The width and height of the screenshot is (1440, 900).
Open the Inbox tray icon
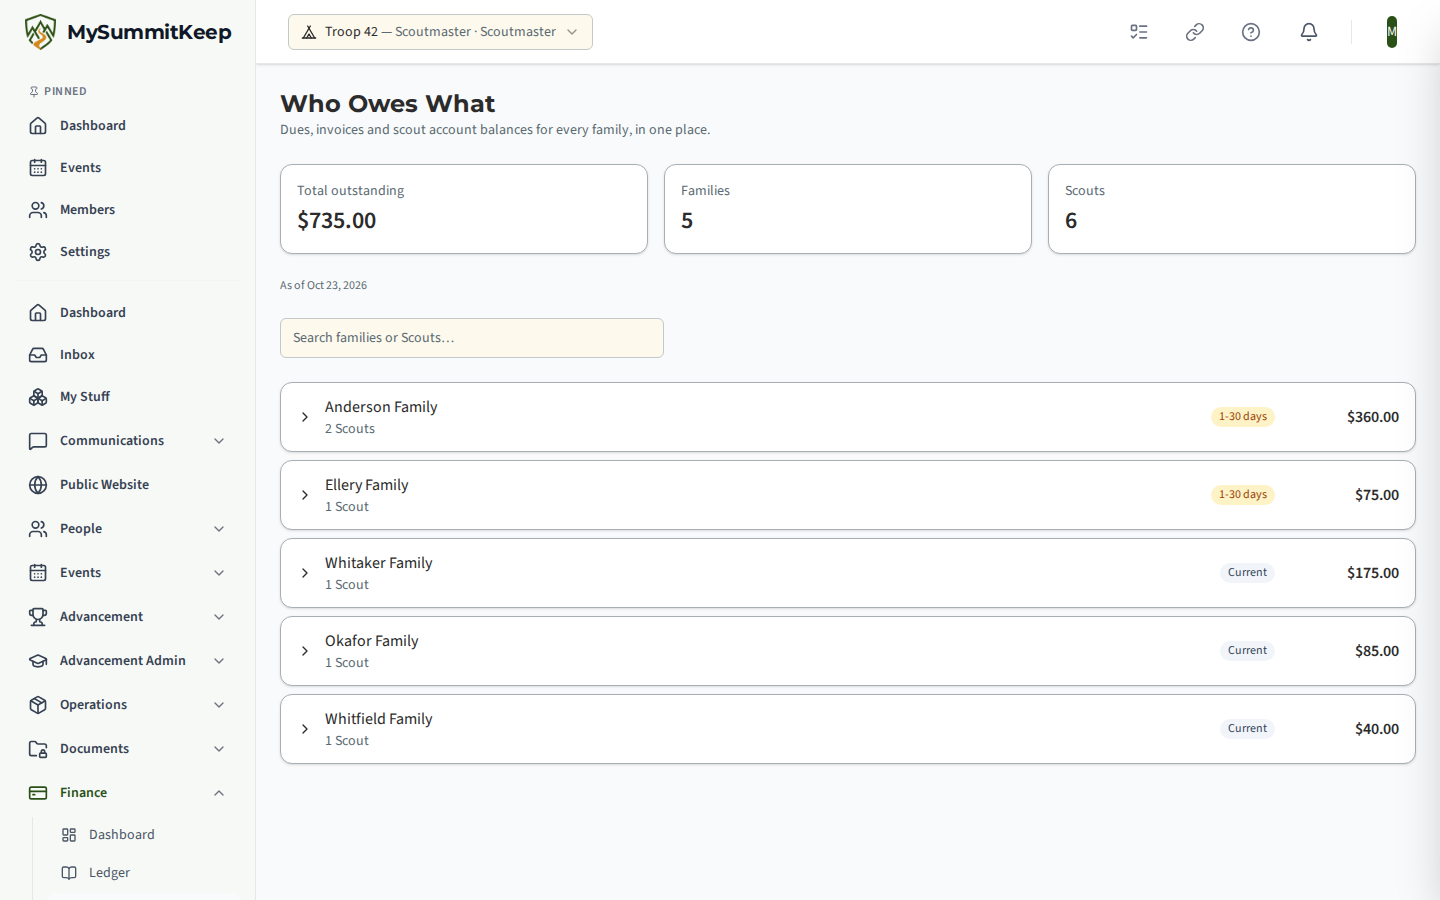click(x=38, y=355)
